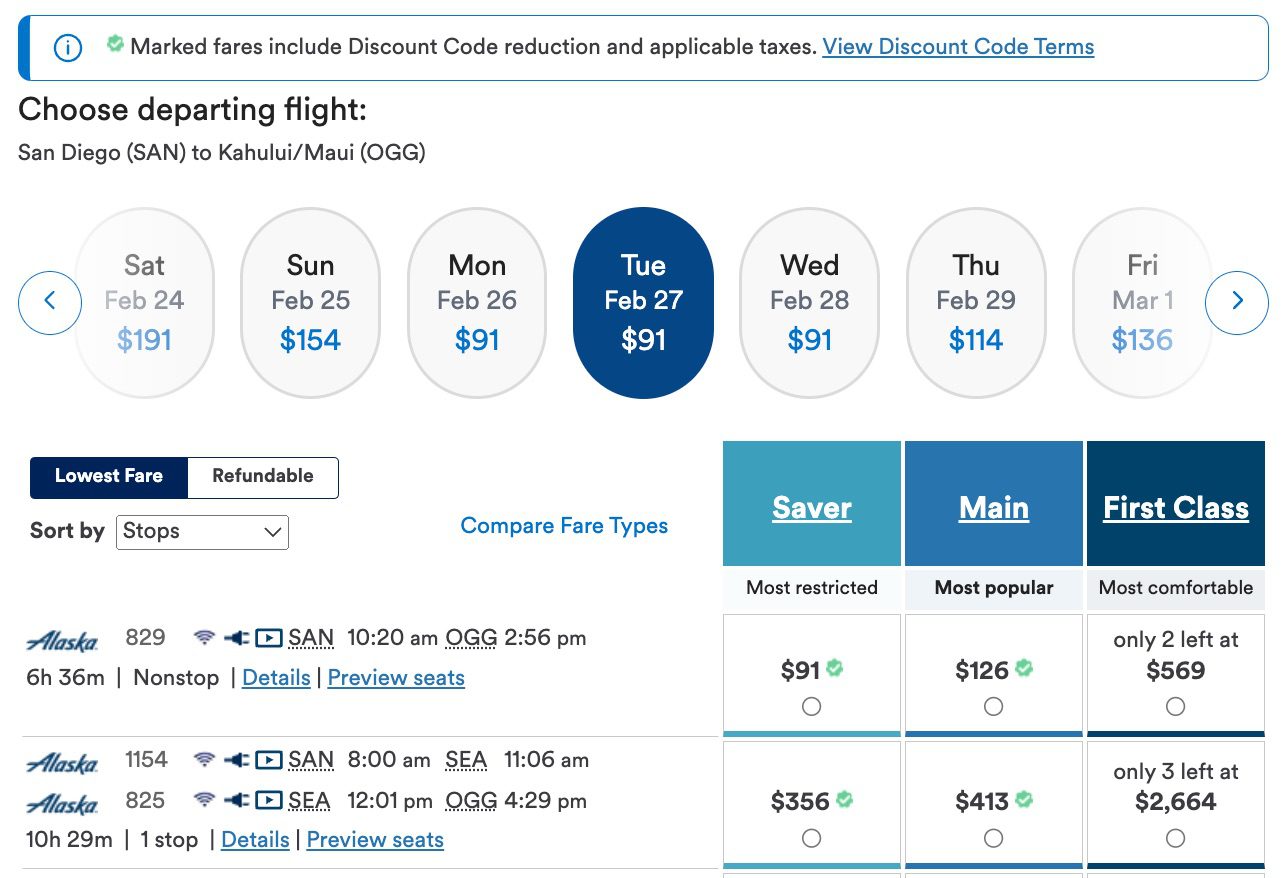Viewport: 1286px width, 878px height.
Task: Select the Wed Feb 28 date bubble
Action: coord(810,301)
